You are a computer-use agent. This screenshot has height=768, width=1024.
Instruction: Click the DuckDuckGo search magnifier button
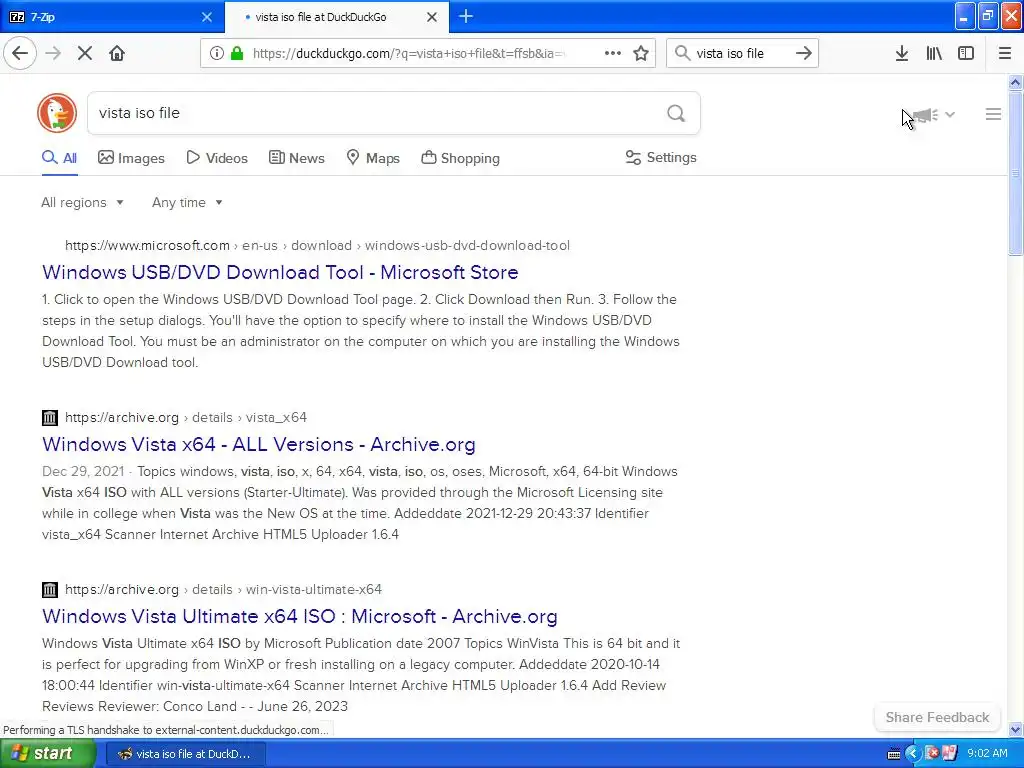tap(676, 113)
